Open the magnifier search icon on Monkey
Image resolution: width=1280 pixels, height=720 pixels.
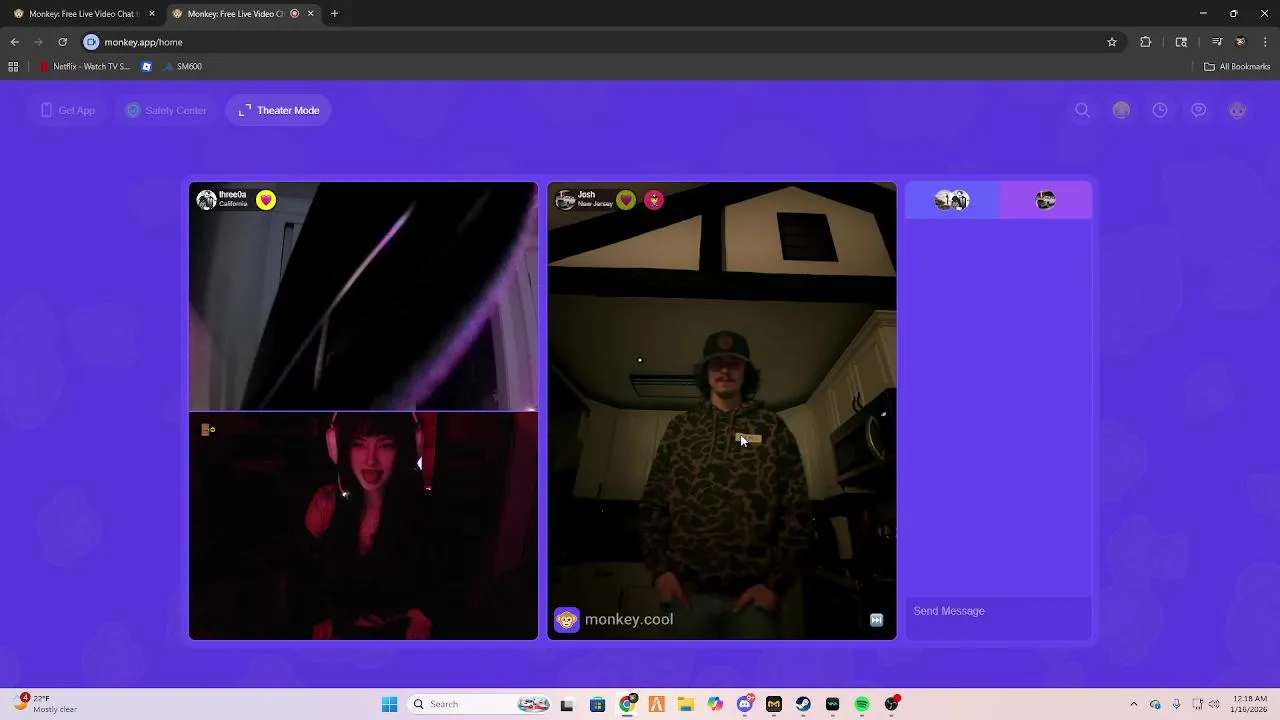pos(1082,110)
